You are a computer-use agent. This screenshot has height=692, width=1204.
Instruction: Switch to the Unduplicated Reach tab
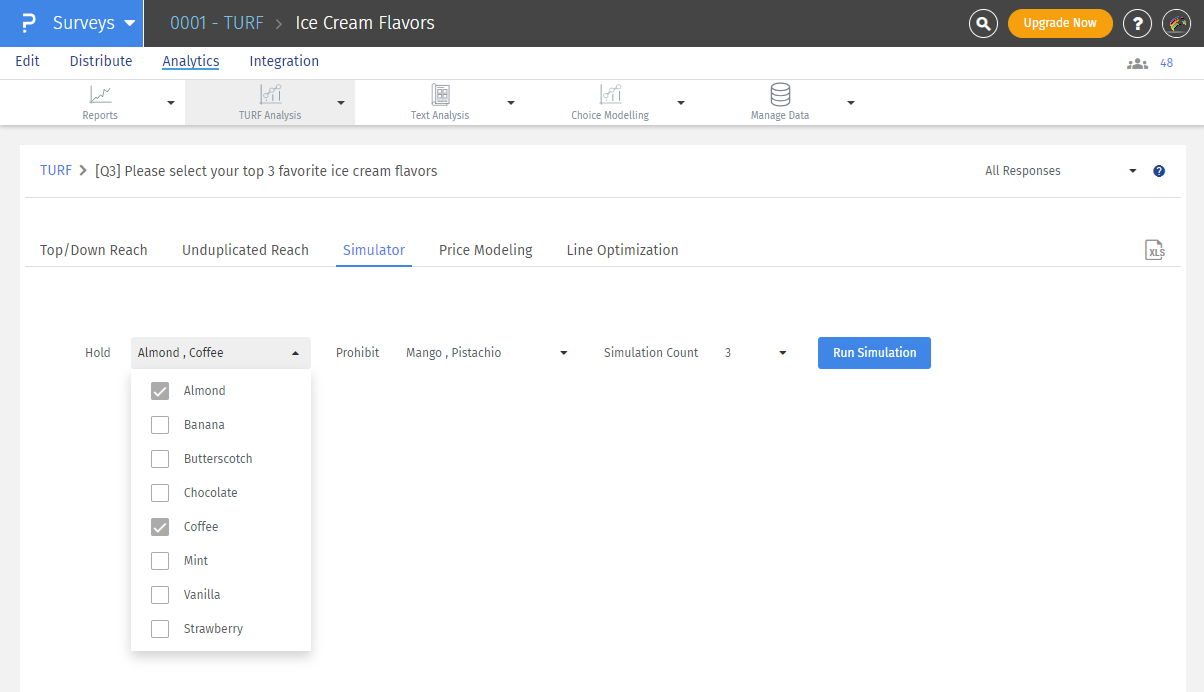(245, 250)
